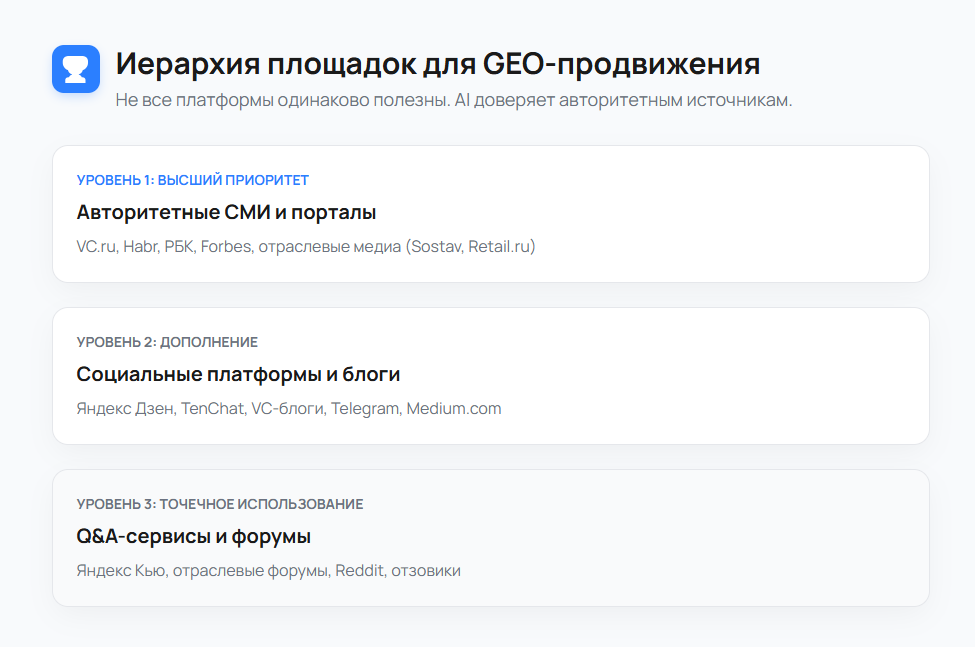
Task: Click the line listing Яндекс Дзен, TenChat, Telegram
Action: (289, 408)
